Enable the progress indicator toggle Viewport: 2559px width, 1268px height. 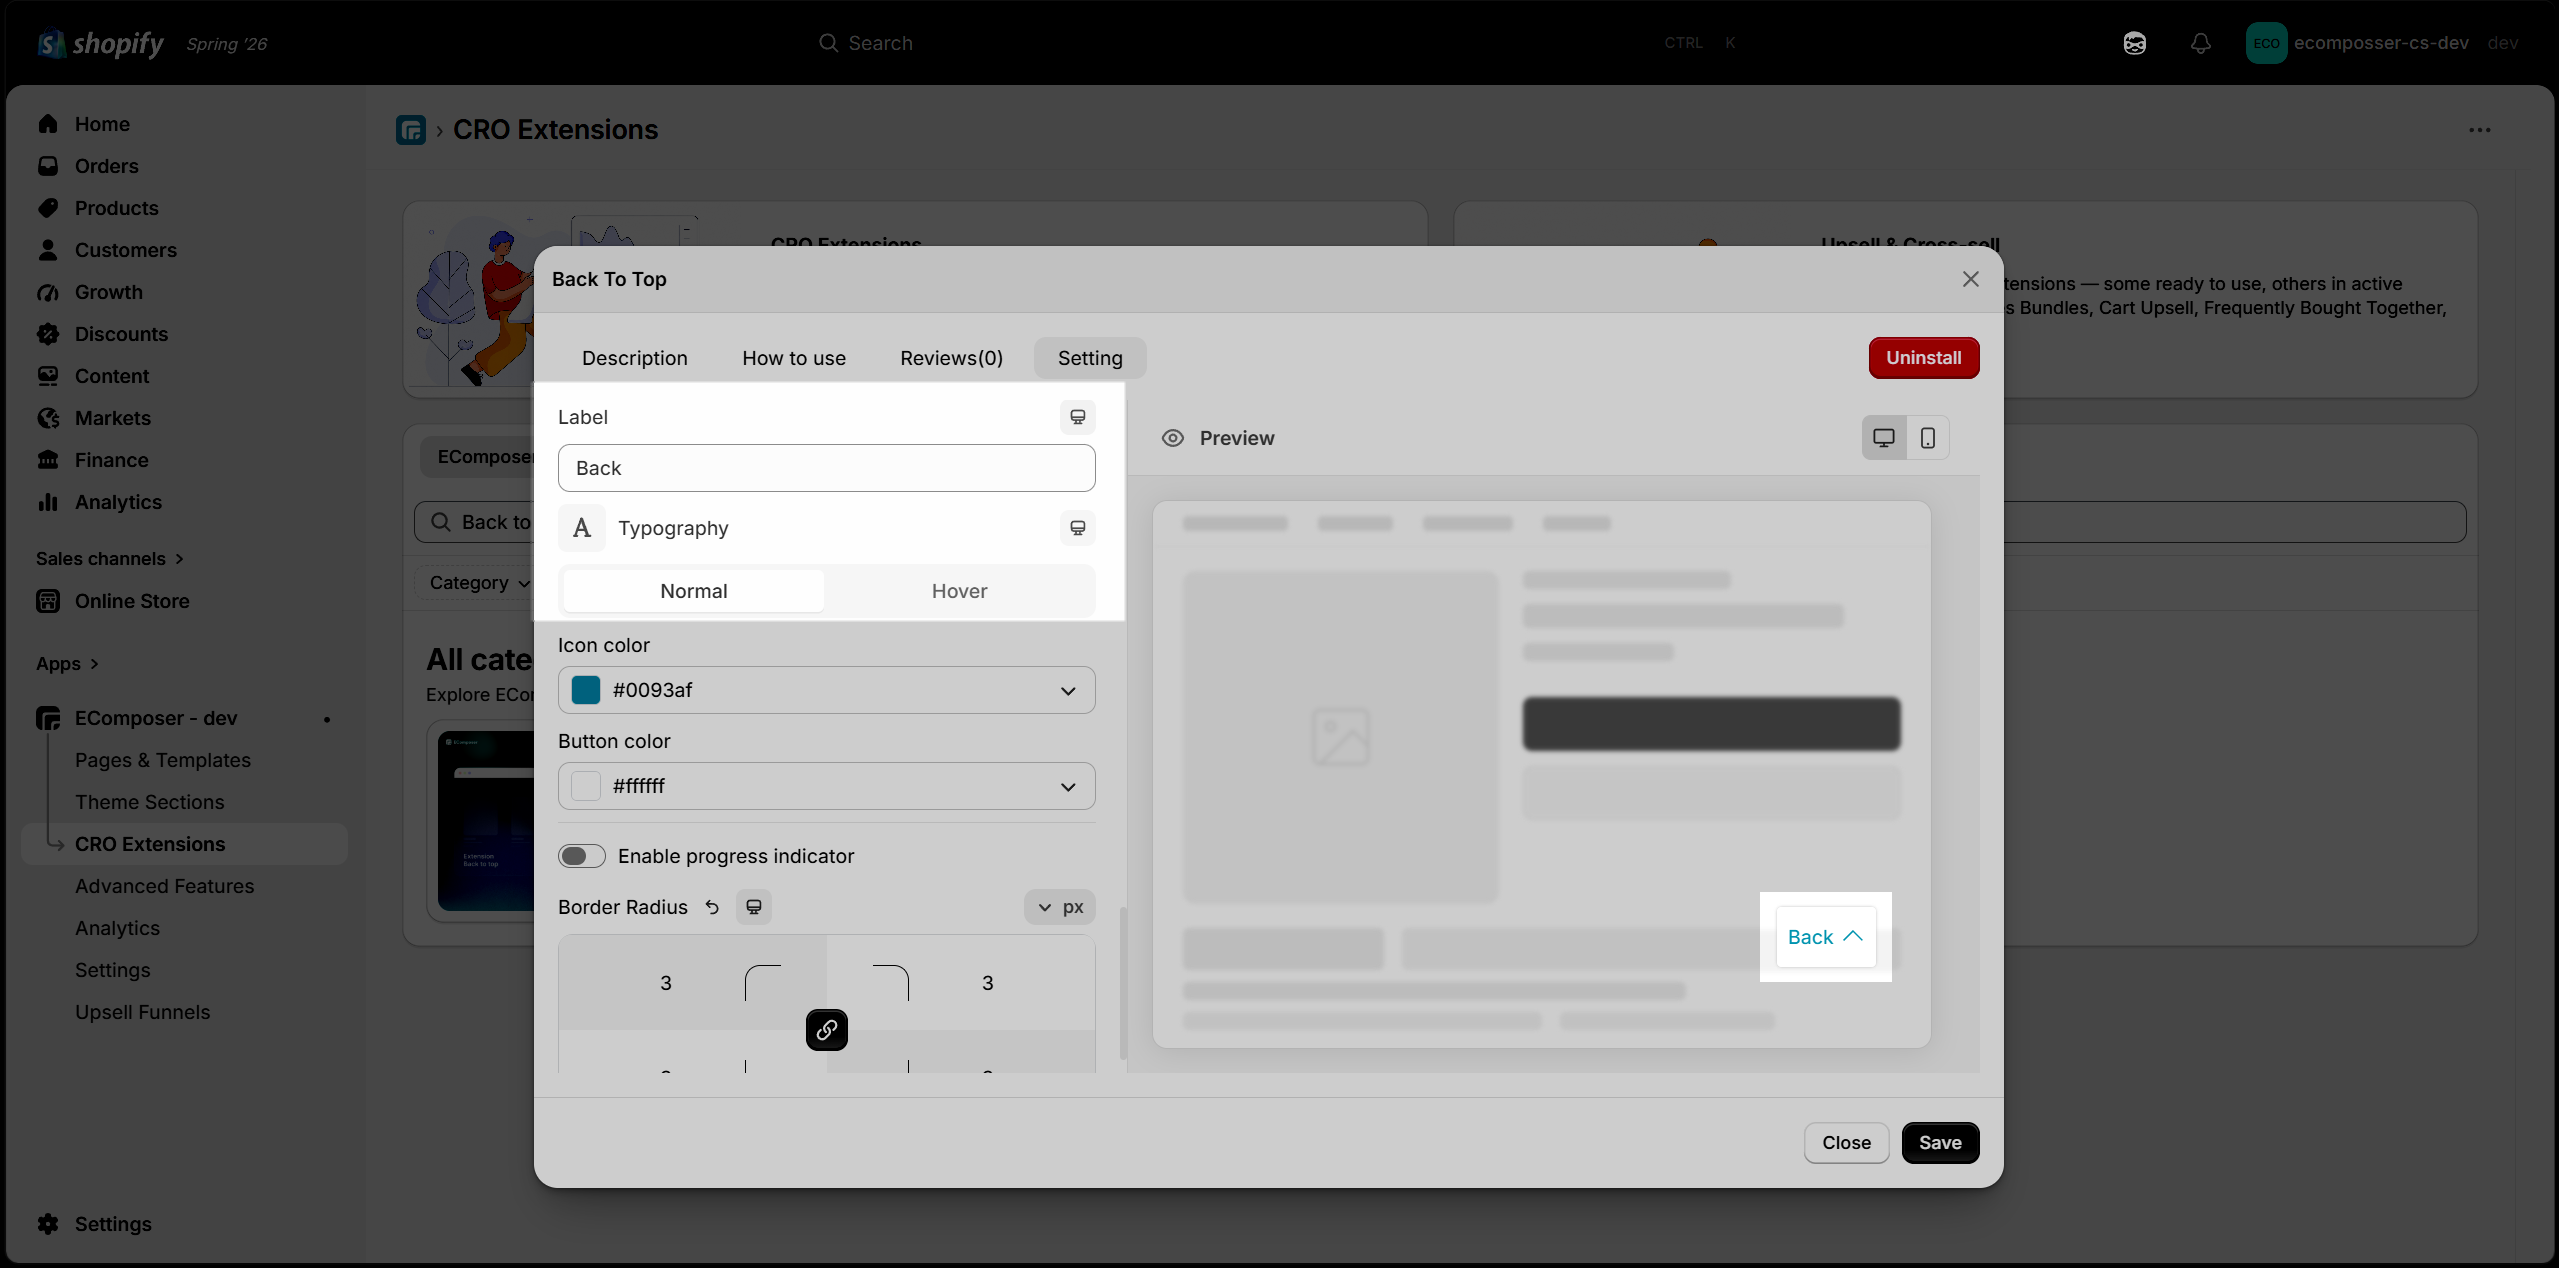582,856
